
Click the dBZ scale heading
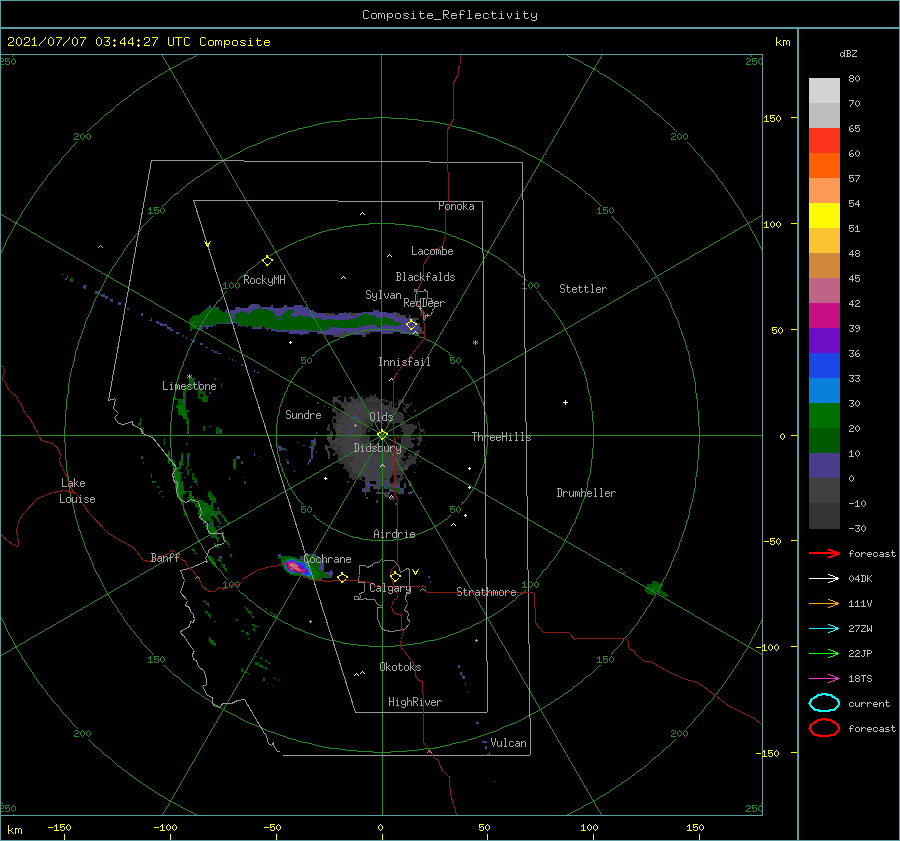click(x=848, y=54)
